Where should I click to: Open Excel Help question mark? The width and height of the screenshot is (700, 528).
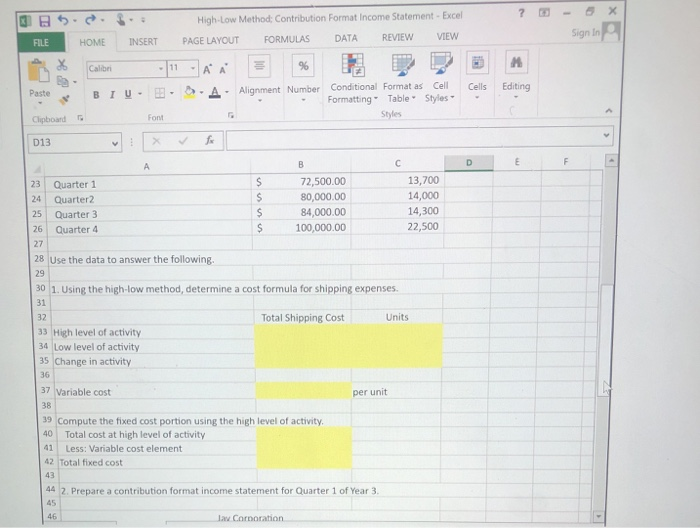coord(521,13)
